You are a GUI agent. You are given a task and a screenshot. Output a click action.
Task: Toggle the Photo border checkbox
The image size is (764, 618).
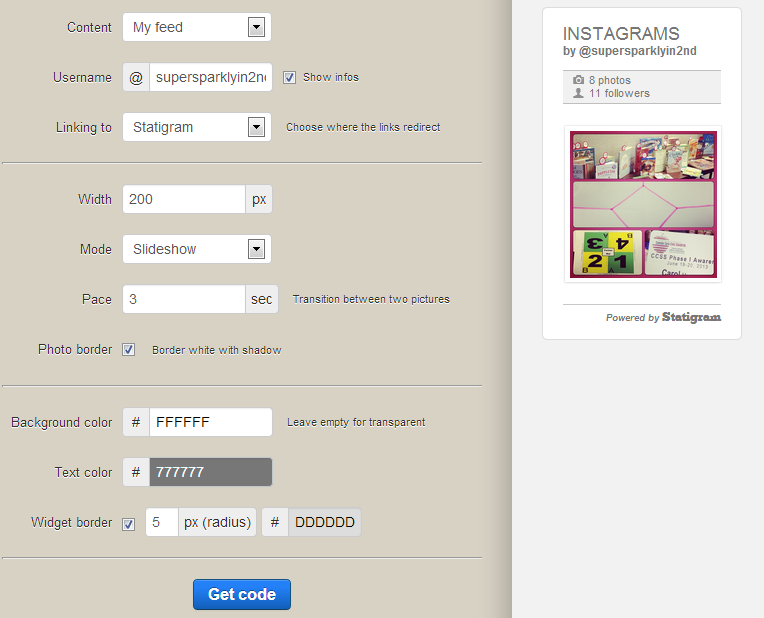click(x=129, y=350)
